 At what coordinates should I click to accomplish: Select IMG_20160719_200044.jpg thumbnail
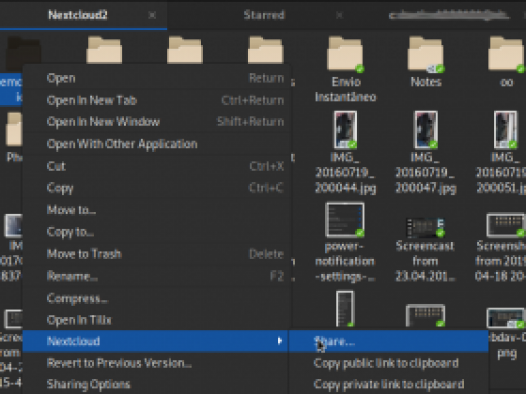(346, 130)
